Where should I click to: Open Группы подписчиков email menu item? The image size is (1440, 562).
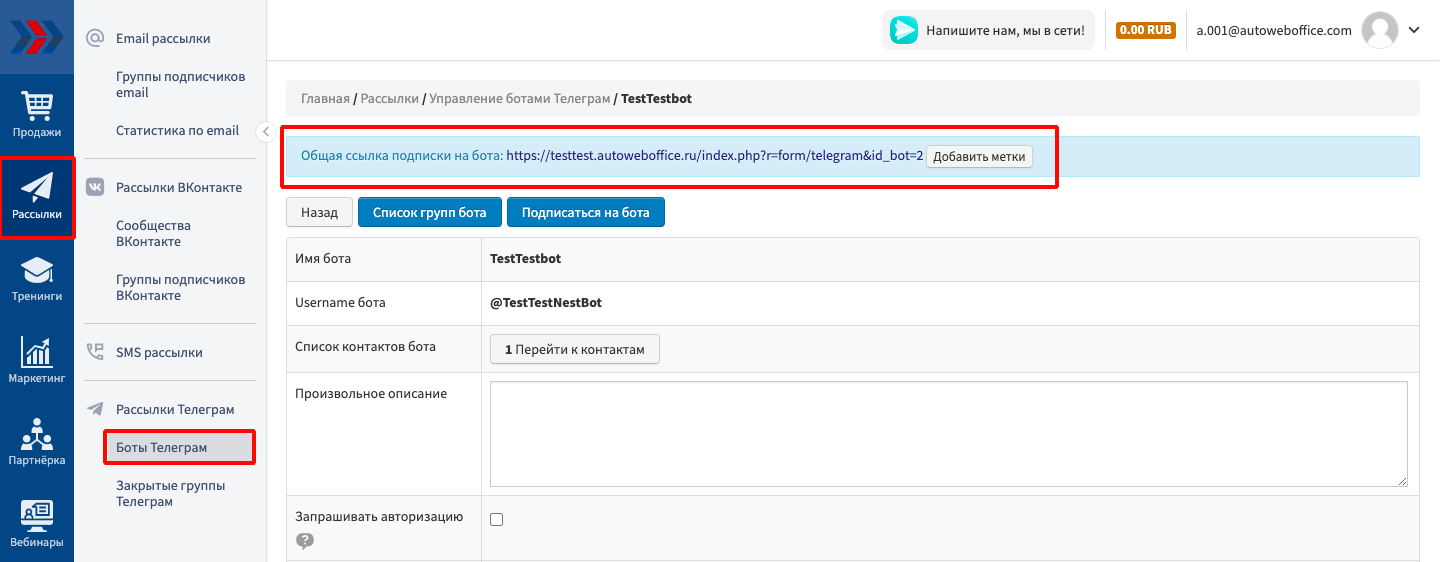pos(180,84)
